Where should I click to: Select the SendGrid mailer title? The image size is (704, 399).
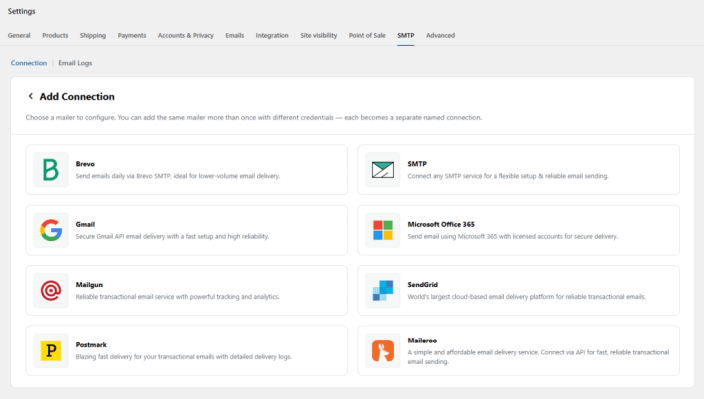422,285
